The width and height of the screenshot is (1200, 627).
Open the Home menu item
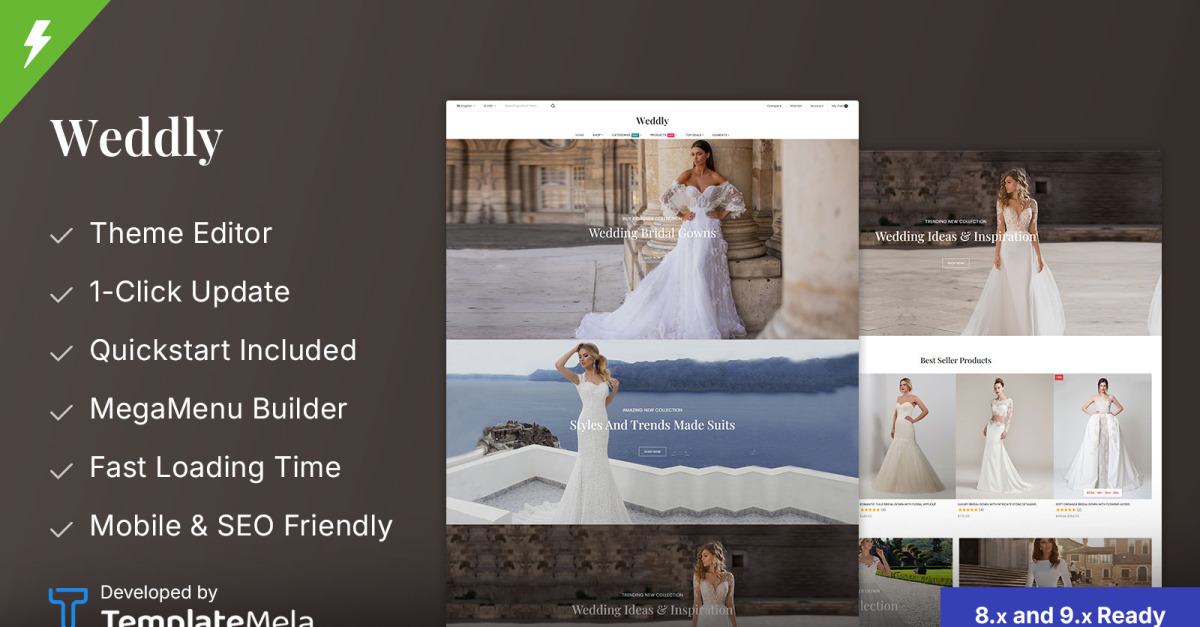click(x=579, y=134)
